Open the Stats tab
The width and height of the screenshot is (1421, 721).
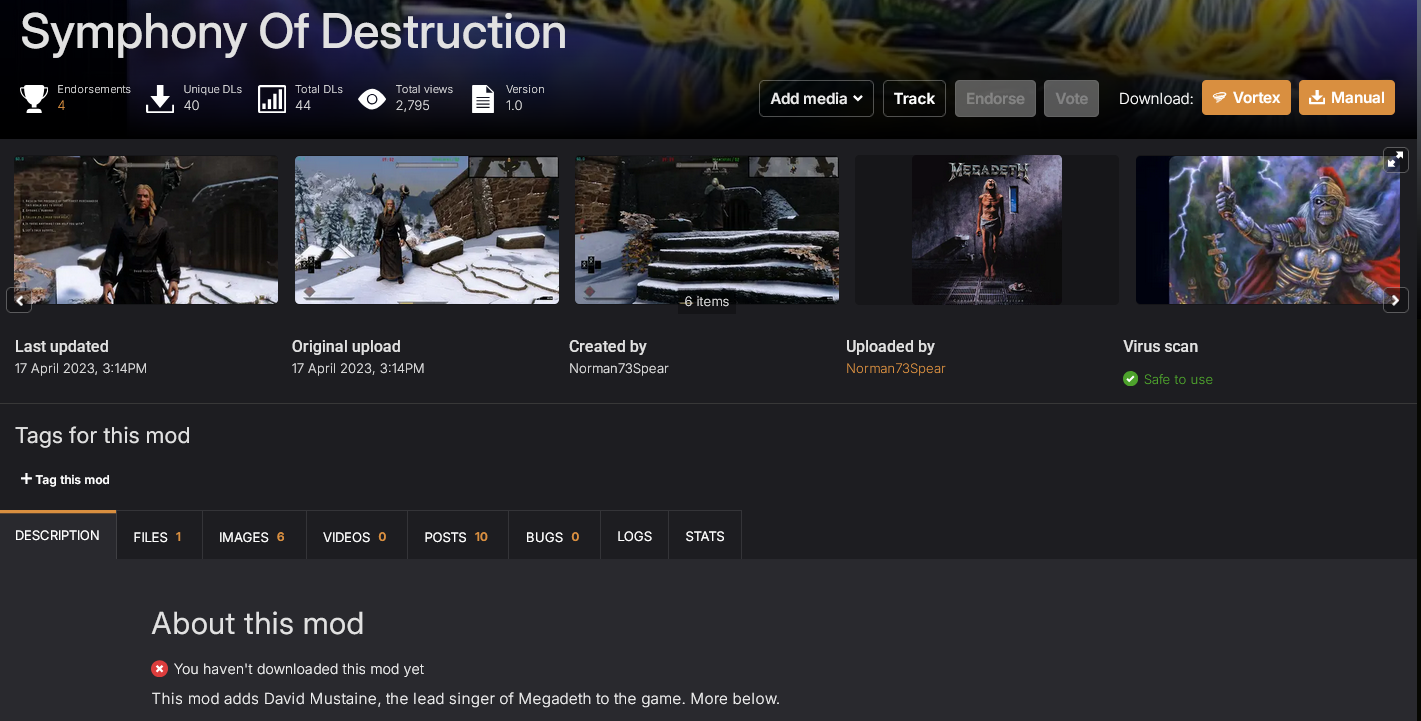pyautogui.click(x=705, y=537)
